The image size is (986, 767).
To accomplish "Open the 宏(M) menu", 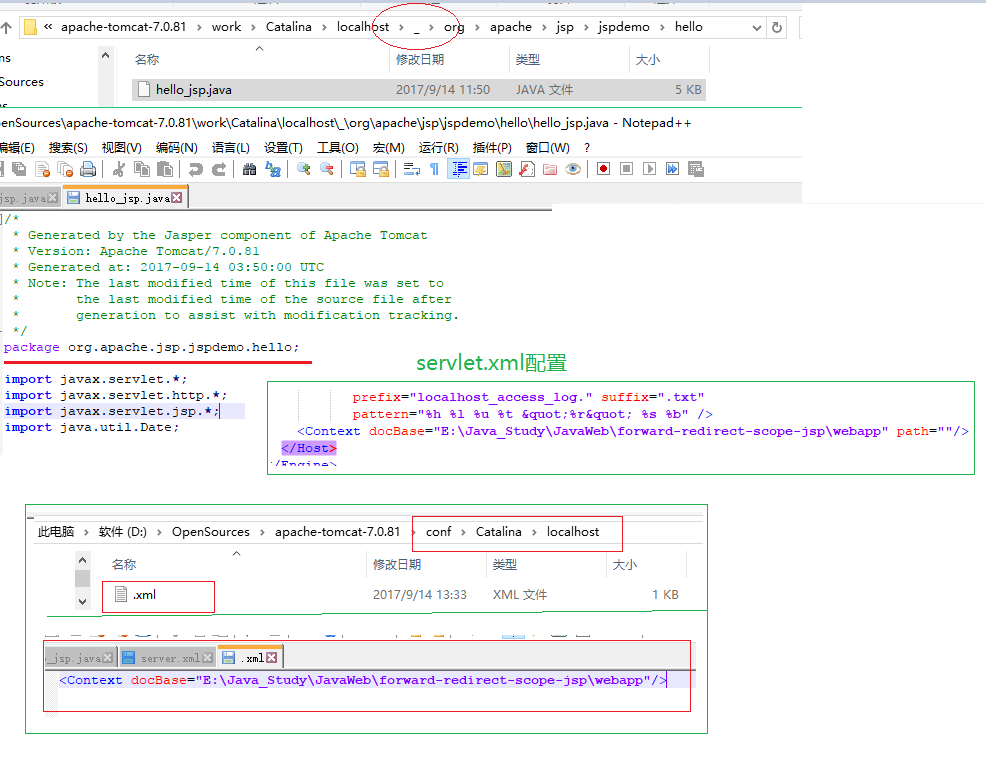I will pos(389,148).
